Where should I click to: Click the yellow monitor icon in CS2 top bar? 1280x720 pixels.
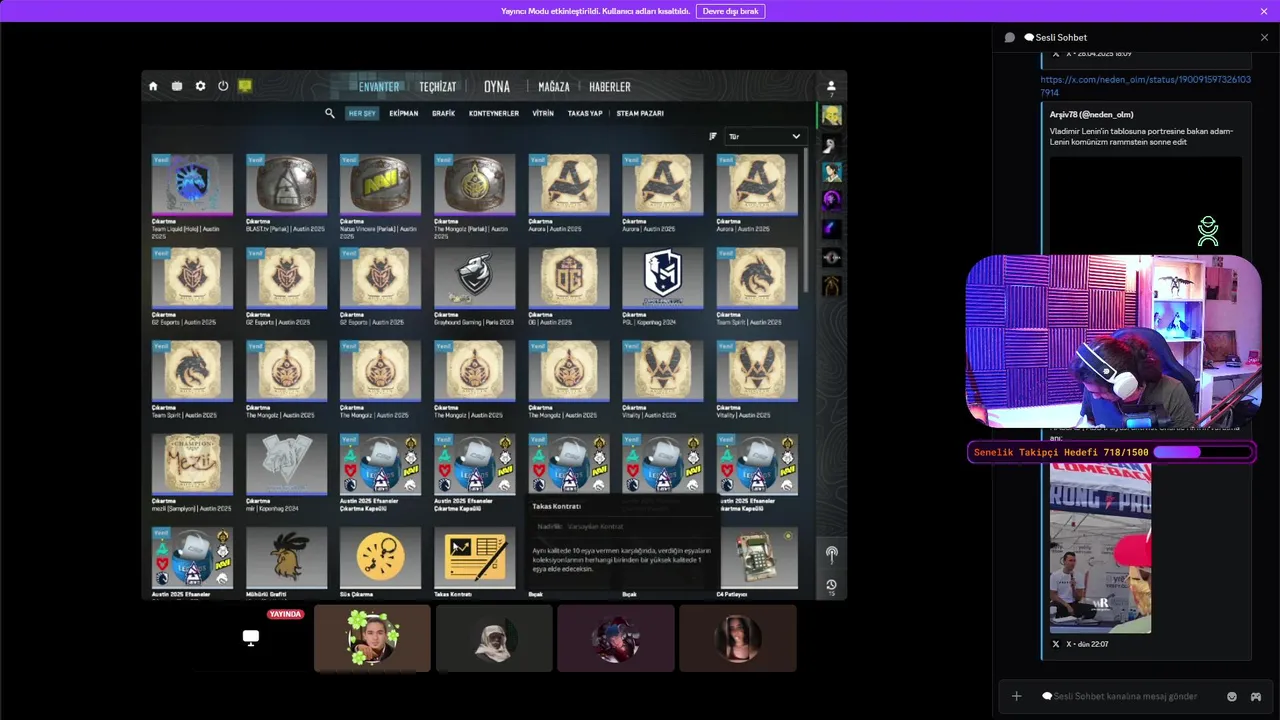[x=245, y=86]
